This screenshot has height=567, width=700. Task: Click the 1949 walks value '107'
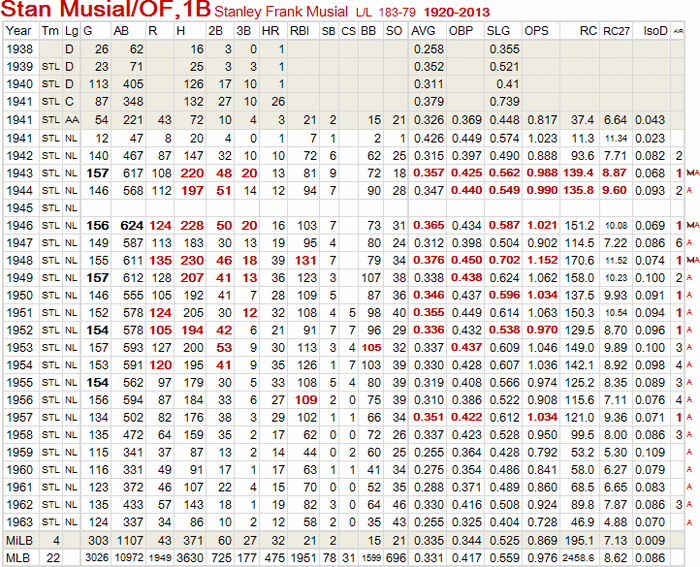point(371,278)
